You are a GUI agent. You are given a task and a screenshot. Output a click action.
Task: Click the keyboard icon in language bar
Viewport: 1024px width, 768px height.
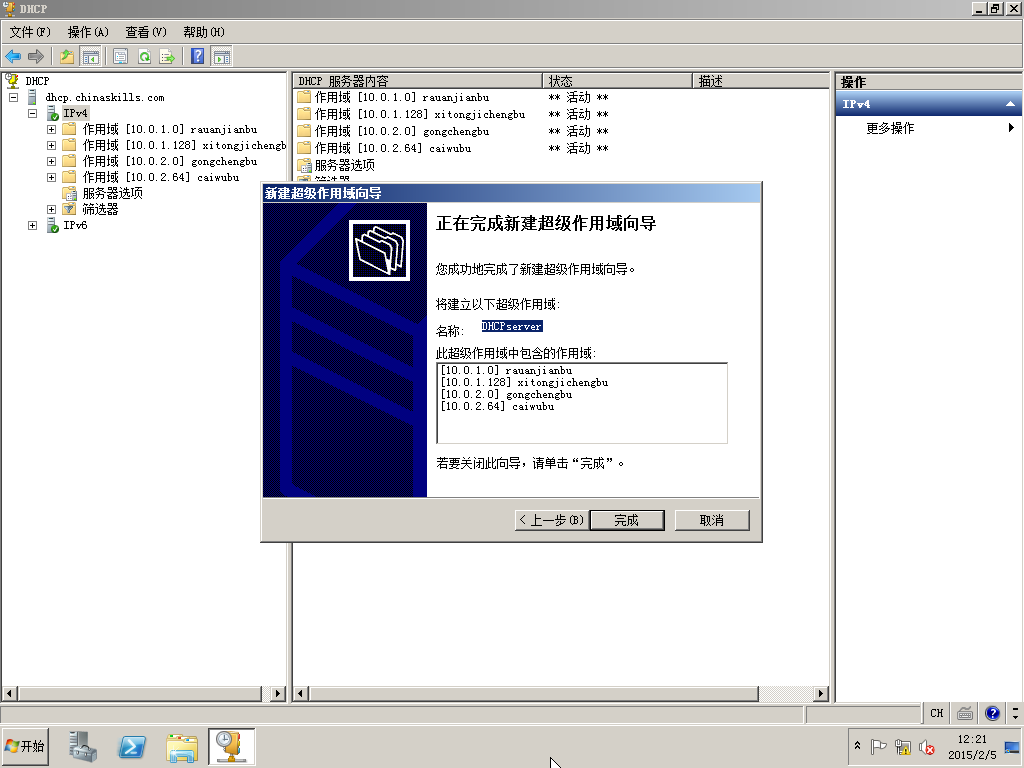[x=965, y=713]
